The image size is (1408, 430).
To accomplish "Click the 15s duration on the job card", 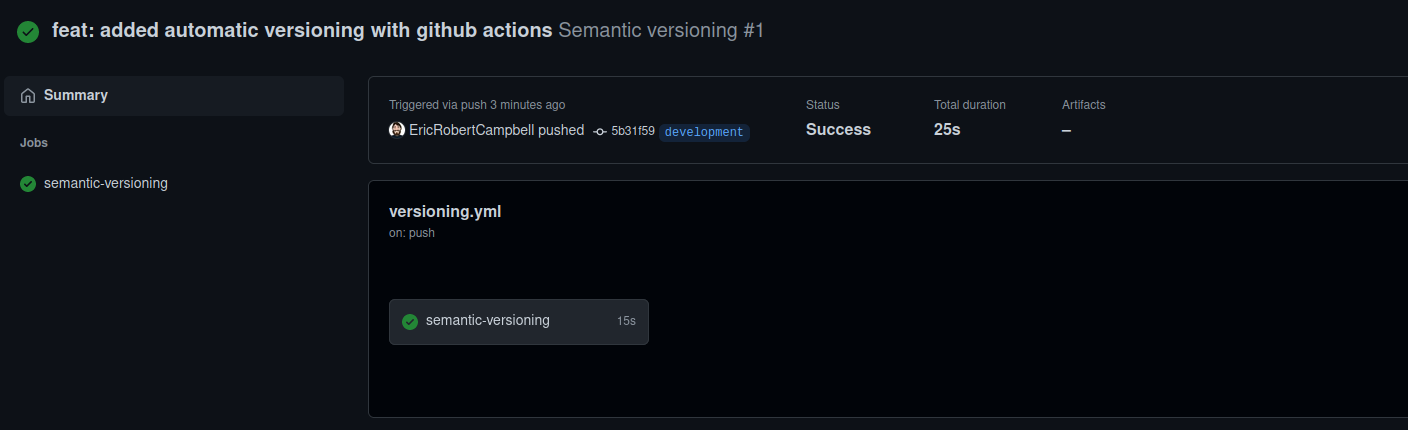I will 626,322.
